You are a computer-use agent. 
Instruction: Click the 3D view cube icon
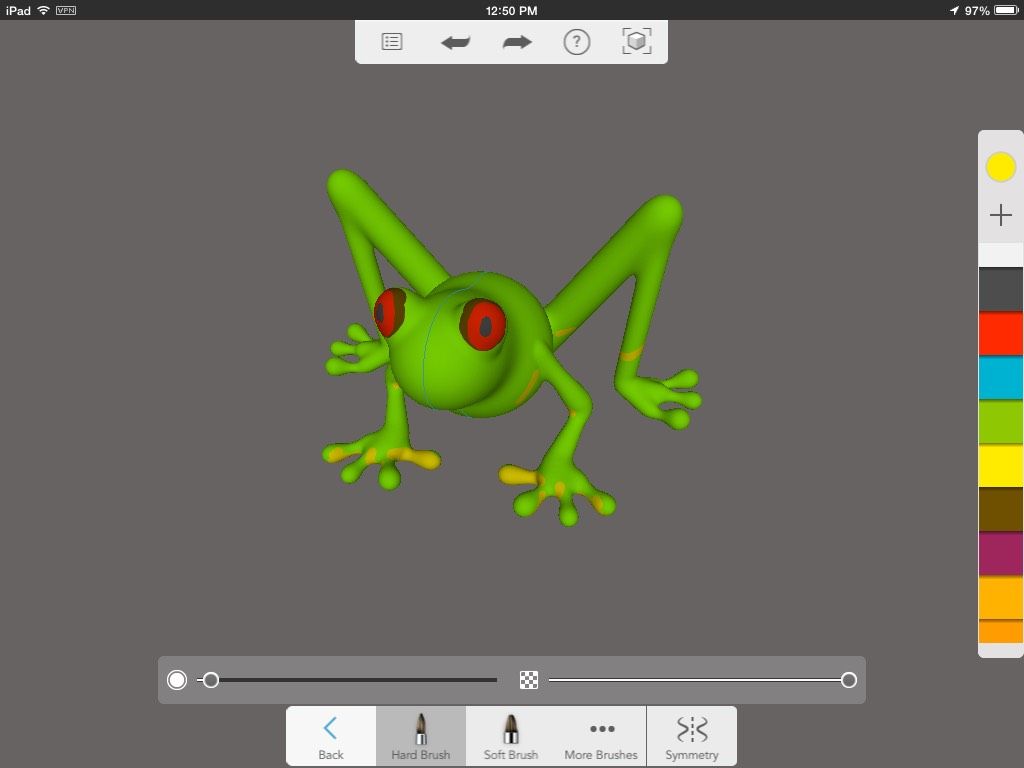(x=636, y=42)
